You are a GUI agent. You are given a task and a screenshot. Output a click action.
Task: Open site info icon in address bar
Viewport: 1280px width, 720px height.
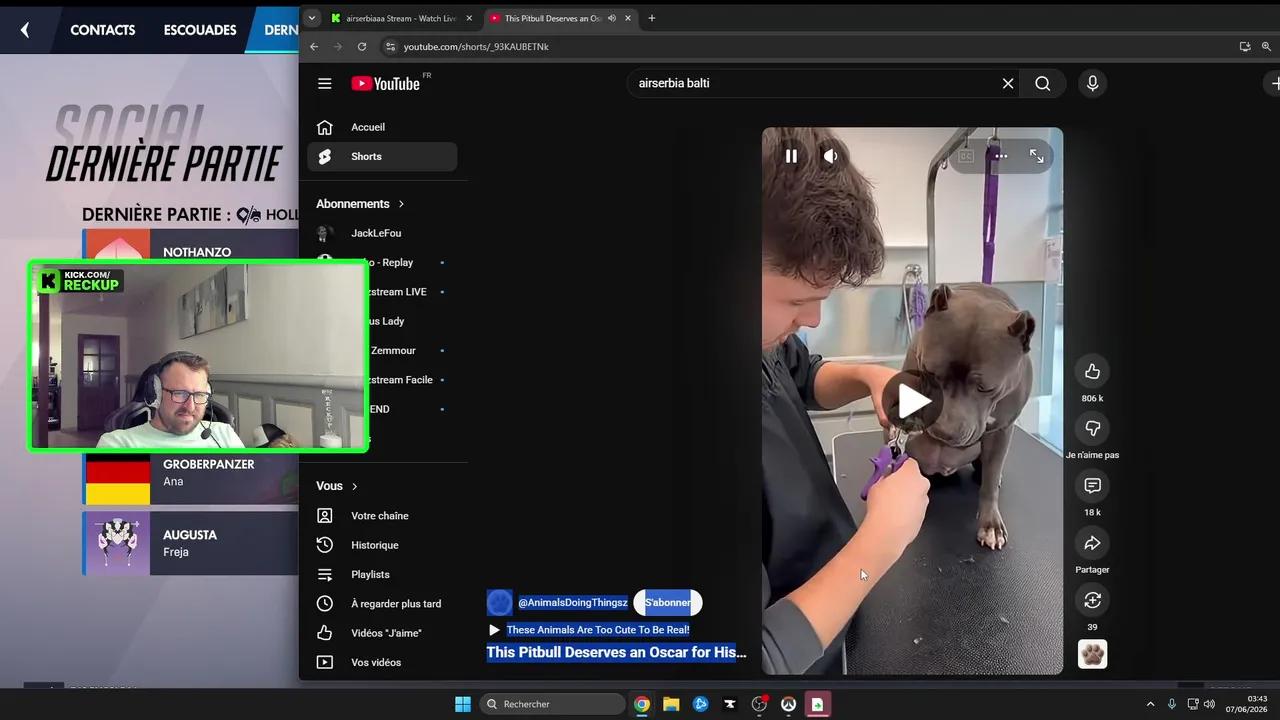[x=391, y=47]
